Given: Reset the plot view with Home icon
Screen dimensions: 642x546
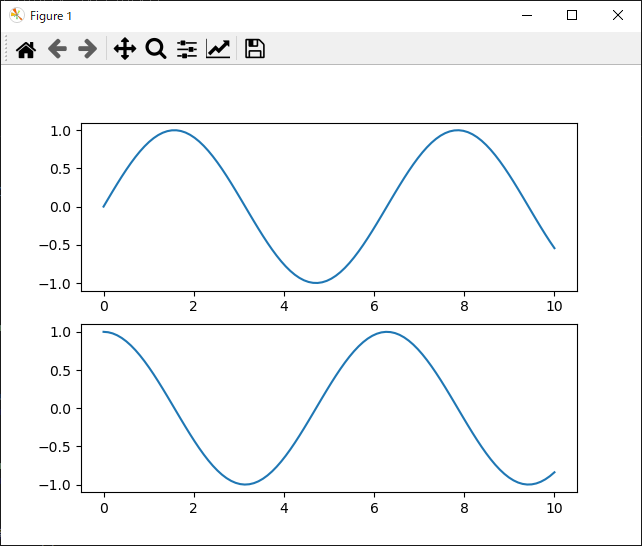Looking at the screenshot, I should click(x=26, y=50).
